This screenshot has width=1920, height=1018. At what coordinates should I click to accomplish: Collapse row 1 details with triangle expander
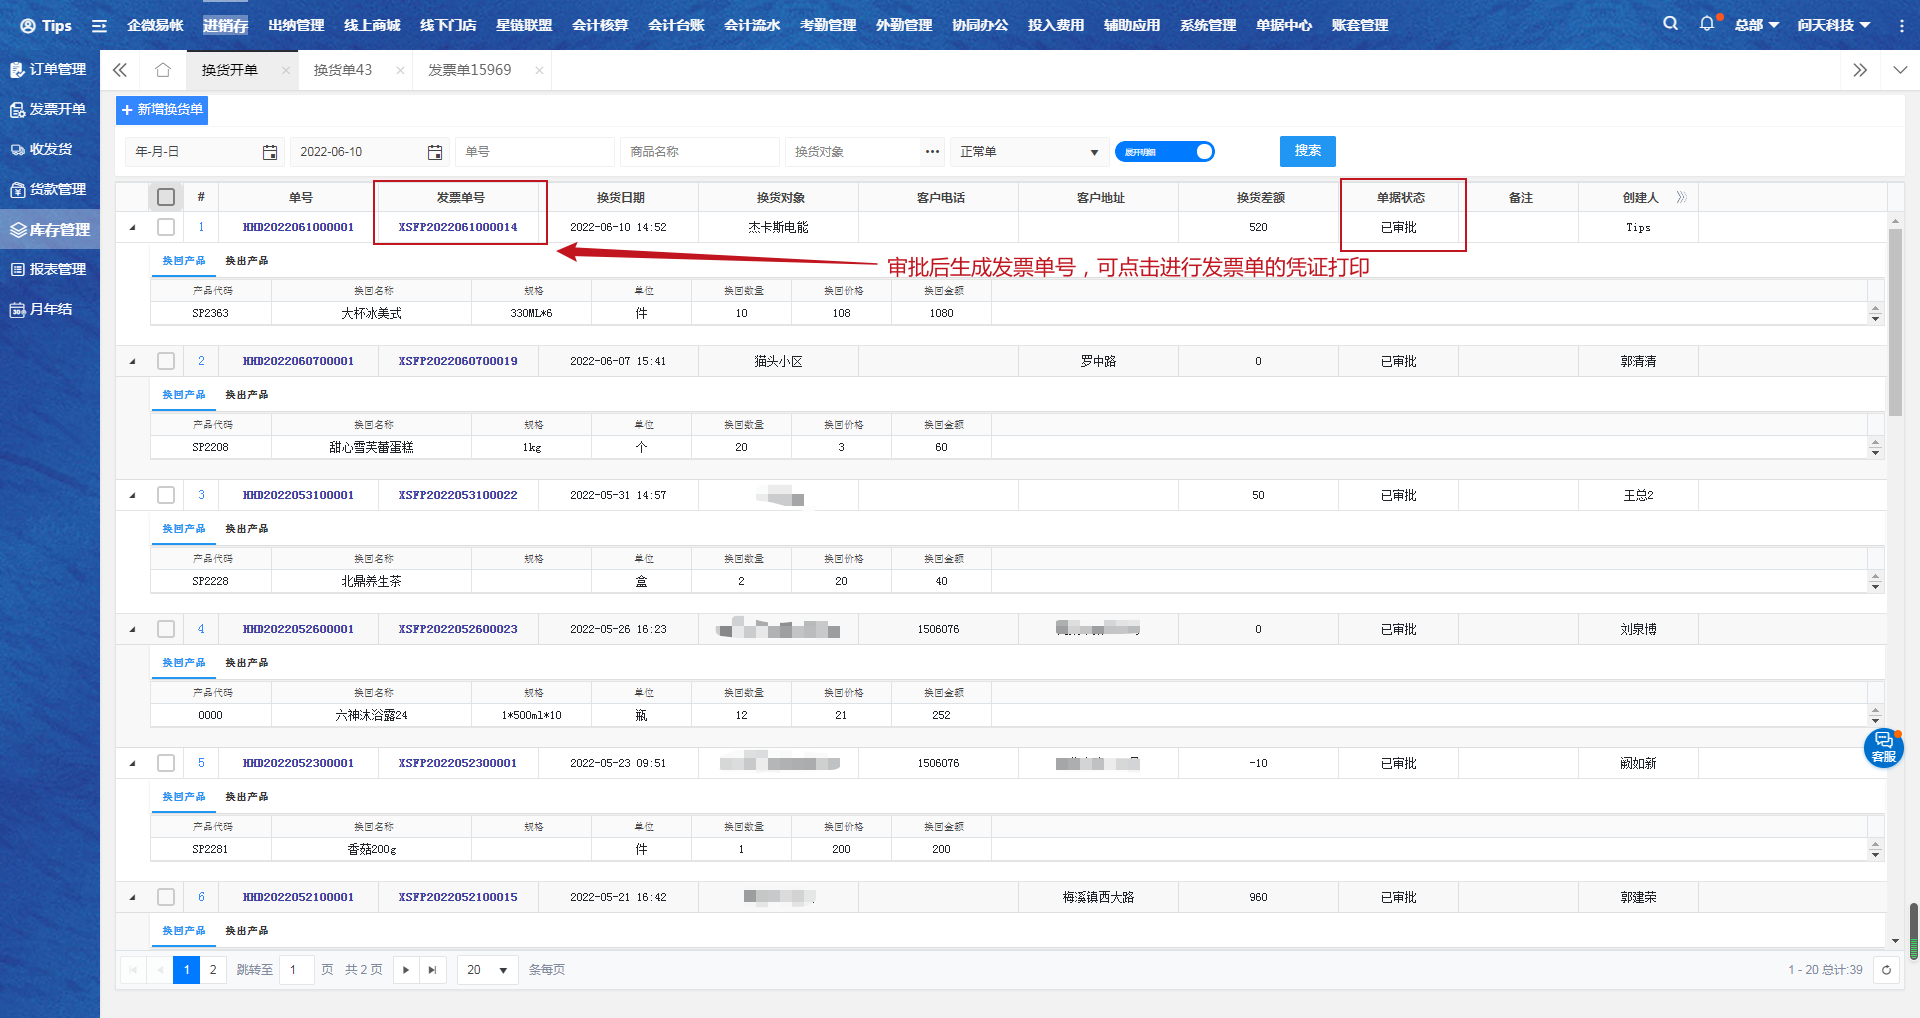coord(132,228)
